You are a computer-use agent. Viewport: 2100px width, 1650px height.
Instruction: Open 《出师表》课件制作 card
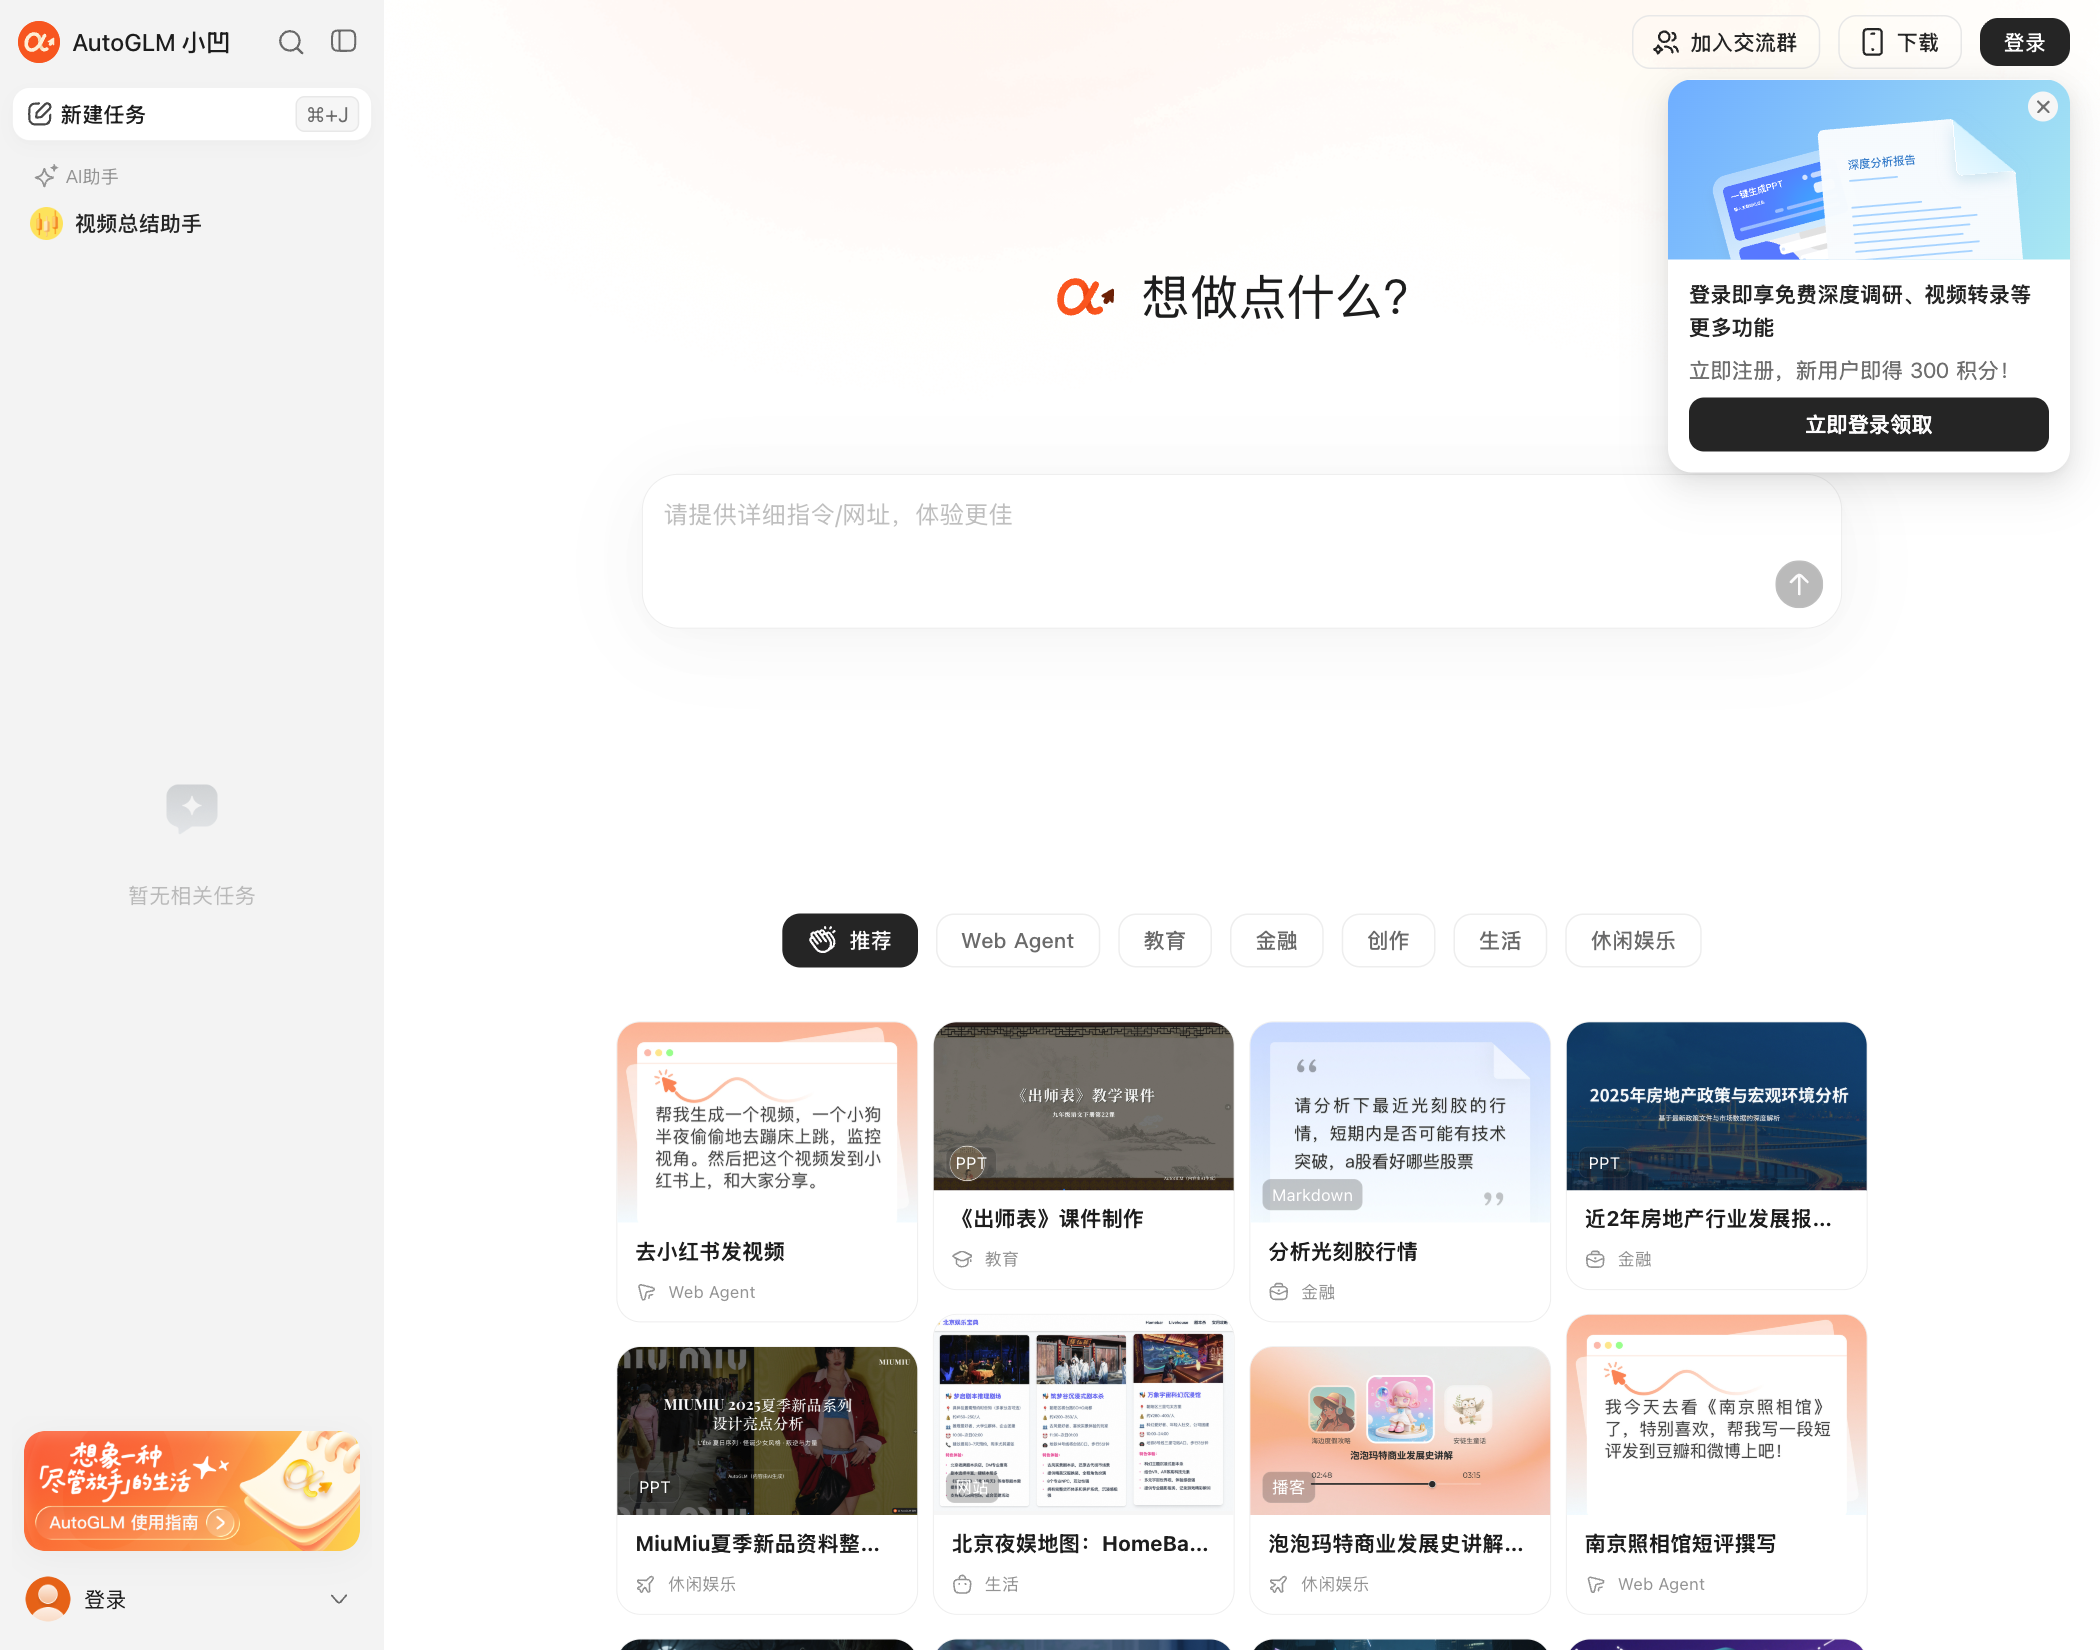(1083, 1155)
